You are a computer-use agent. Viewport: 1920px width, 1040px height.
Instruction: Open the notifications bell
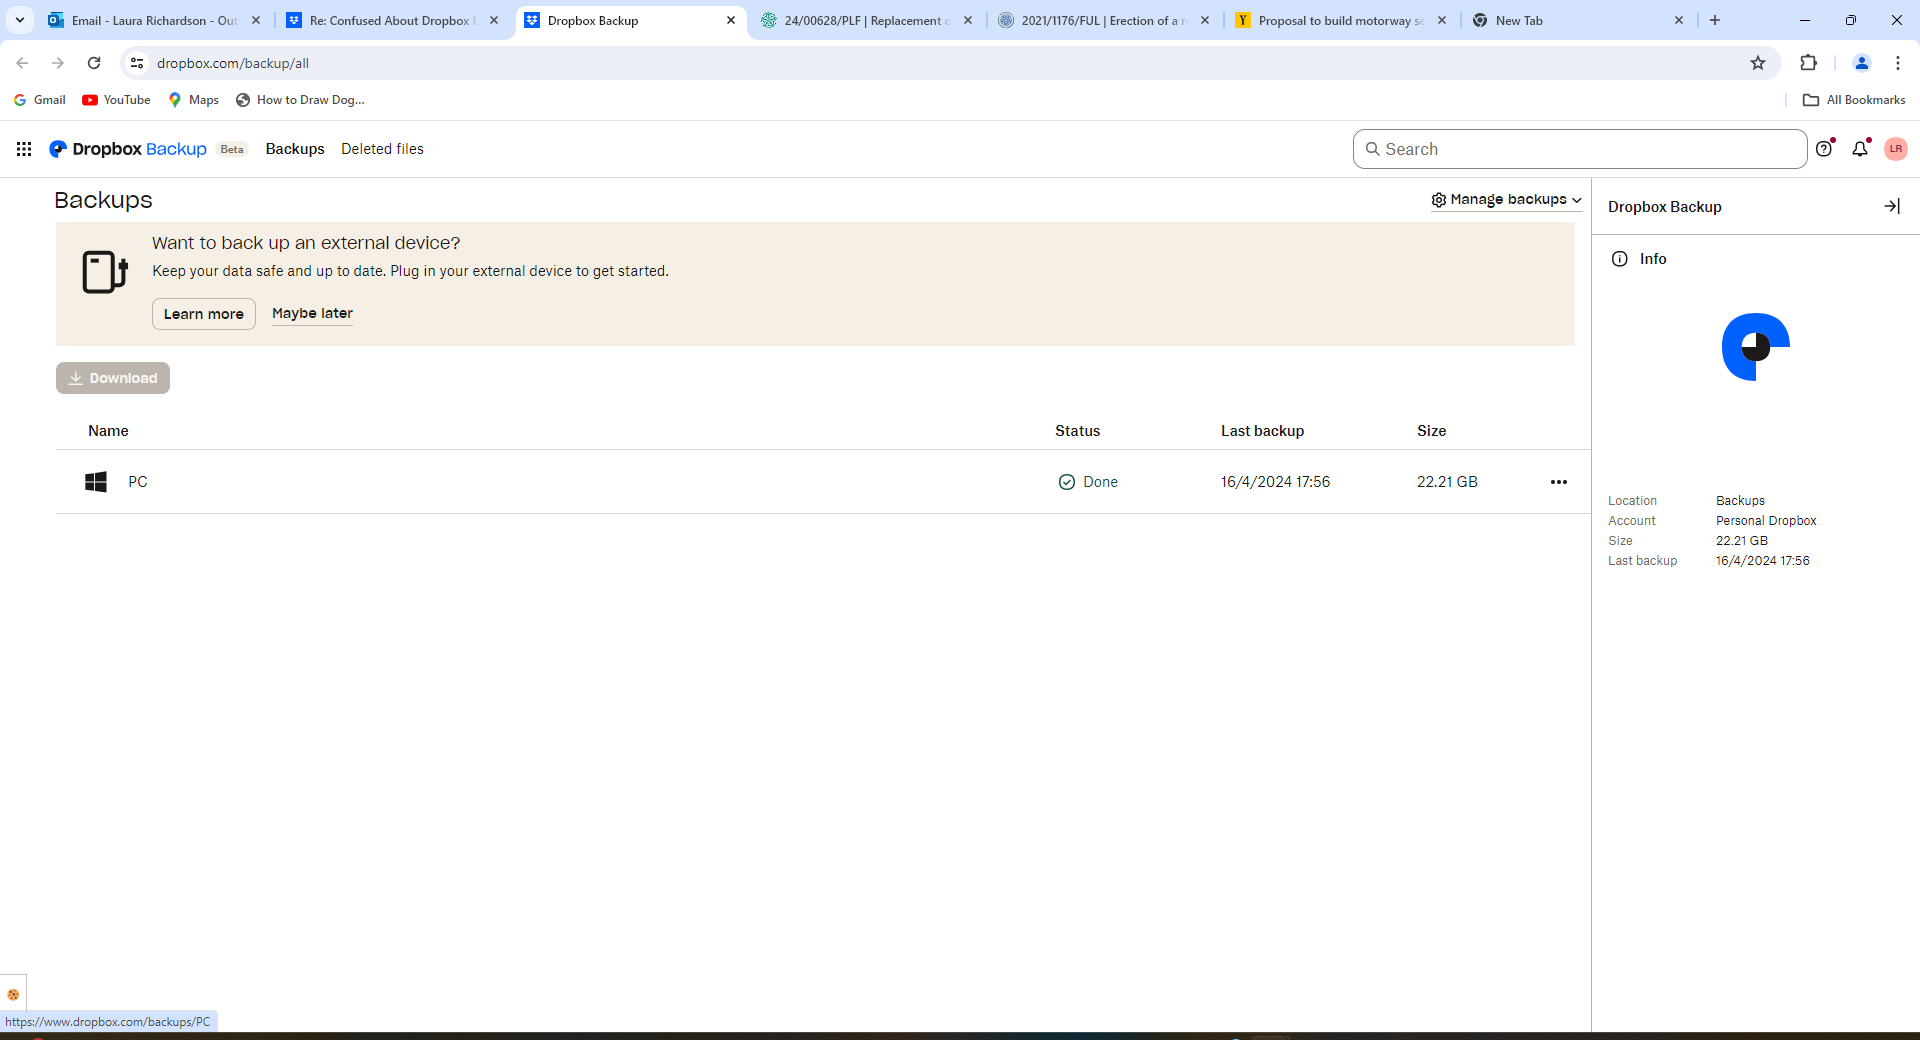point(1860,149)
